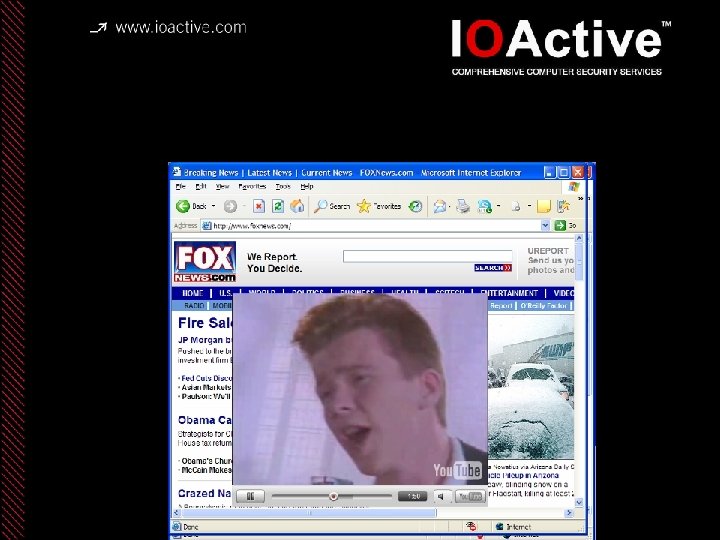Open the View menu
The height and width of the screenshot is (540, 720).
point(223,186)
